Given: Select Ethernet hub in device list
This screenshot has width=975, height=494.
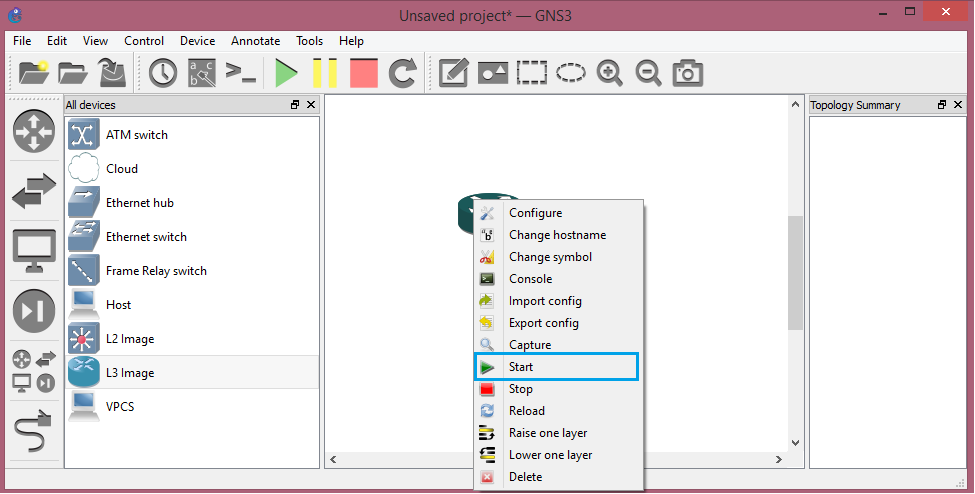Looking at the screenshot, I should (192, 203).
